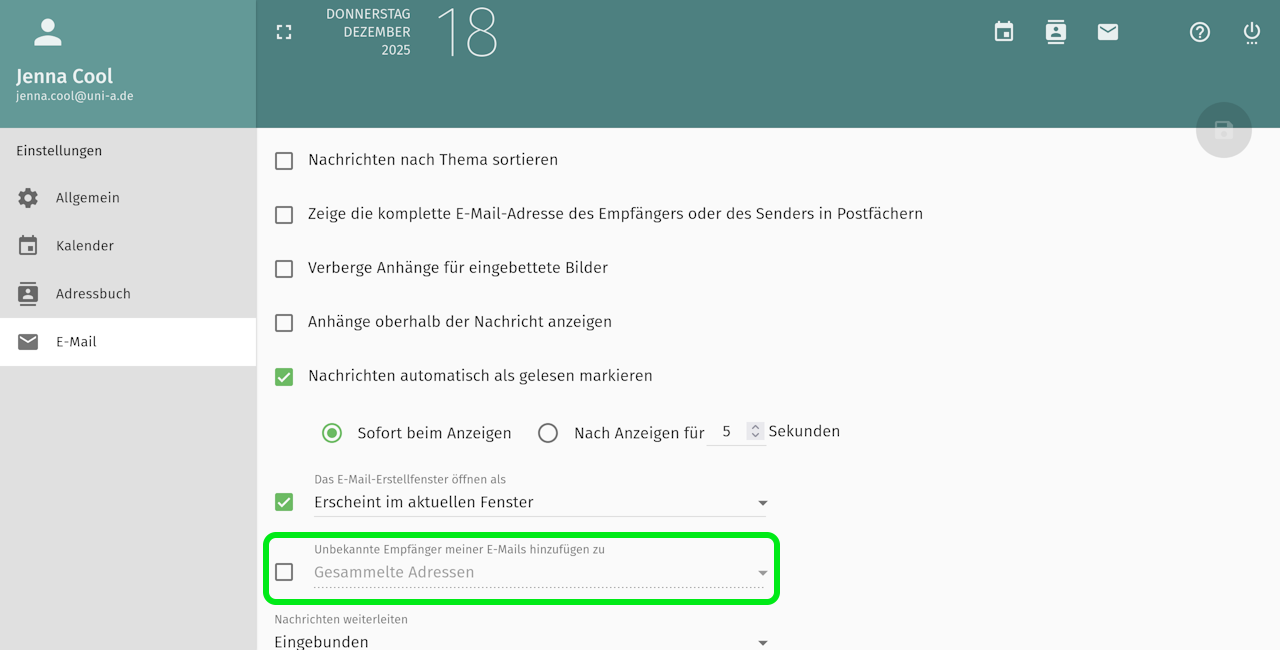Open the calendar module icon in header
Viewport: 1280px width, 650px height.
1004,32
